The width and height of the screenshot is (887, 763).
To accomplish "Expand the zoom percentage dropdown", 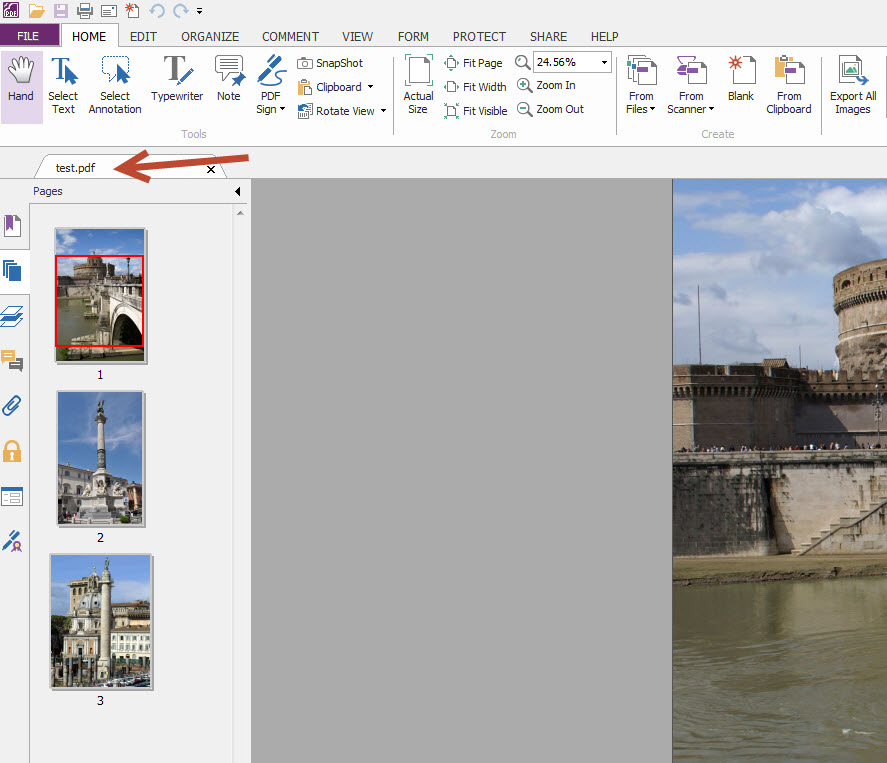I will tap(604, 62).
